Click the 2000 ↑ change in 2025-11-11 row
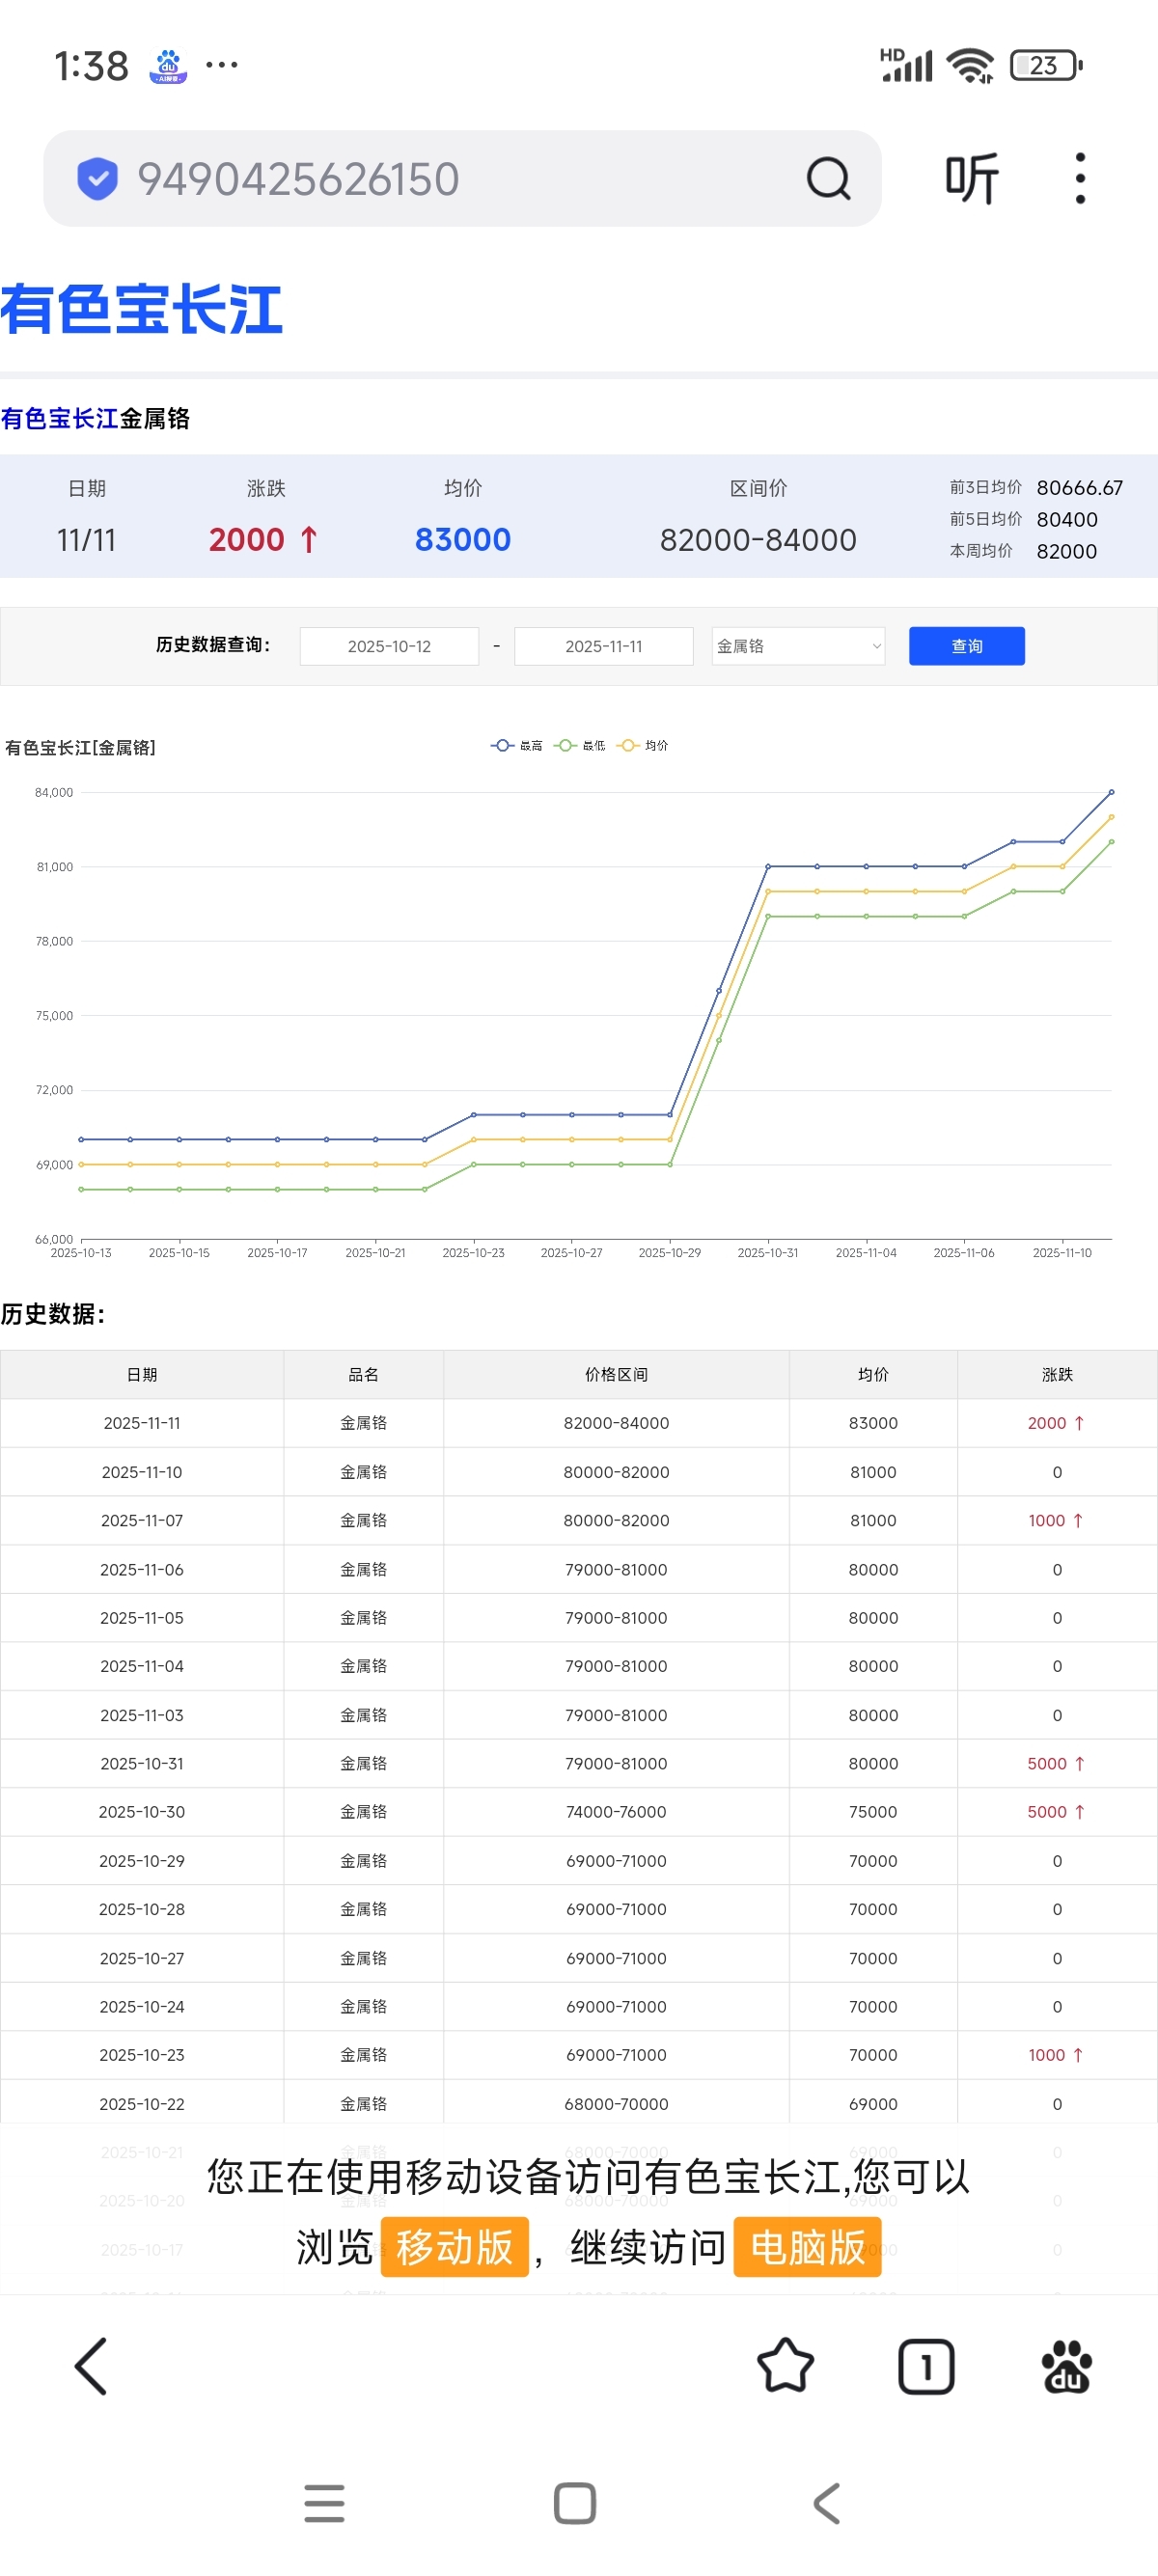The height and width of the screenshot is (2576, 1158). pyautogui.click(x=1056, y=1423)
